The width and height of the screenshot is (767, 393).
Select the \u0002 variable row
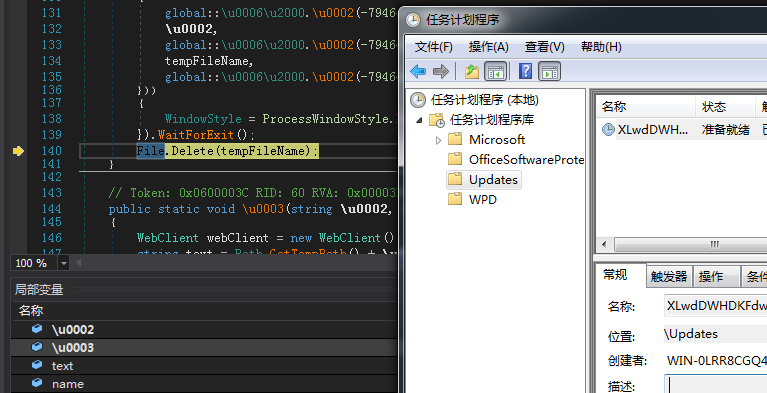(204, 329)
